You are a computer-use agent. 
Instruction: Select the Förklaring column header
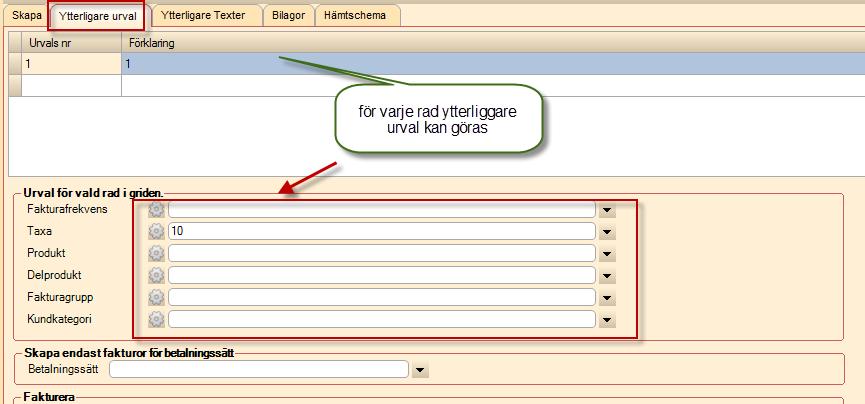pos(493,42)
